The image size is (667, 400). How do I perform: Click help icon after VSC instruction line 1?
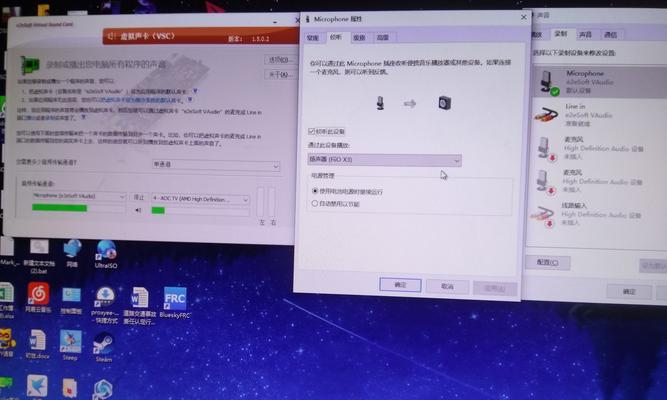click(x=195, y=91)
